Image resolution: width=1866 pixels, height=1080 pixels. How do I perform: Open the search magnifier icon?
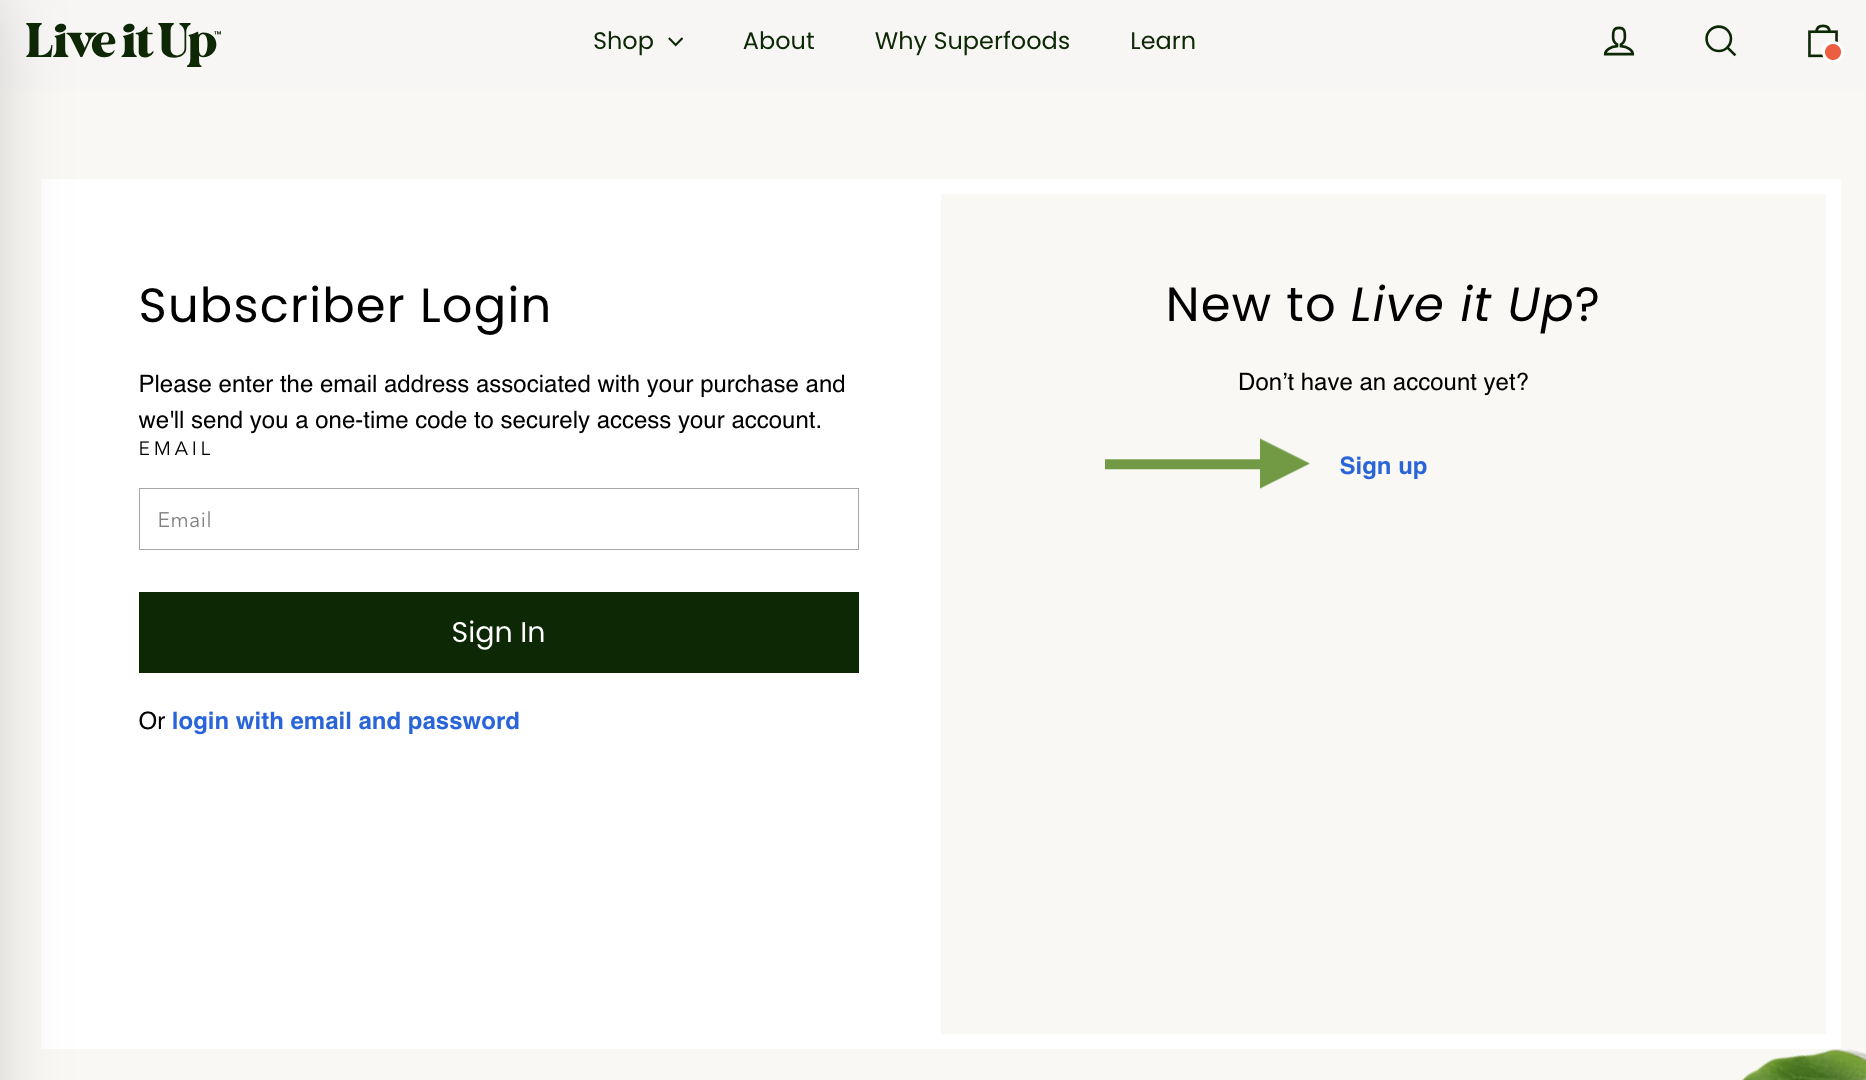tap(1720, 41)
